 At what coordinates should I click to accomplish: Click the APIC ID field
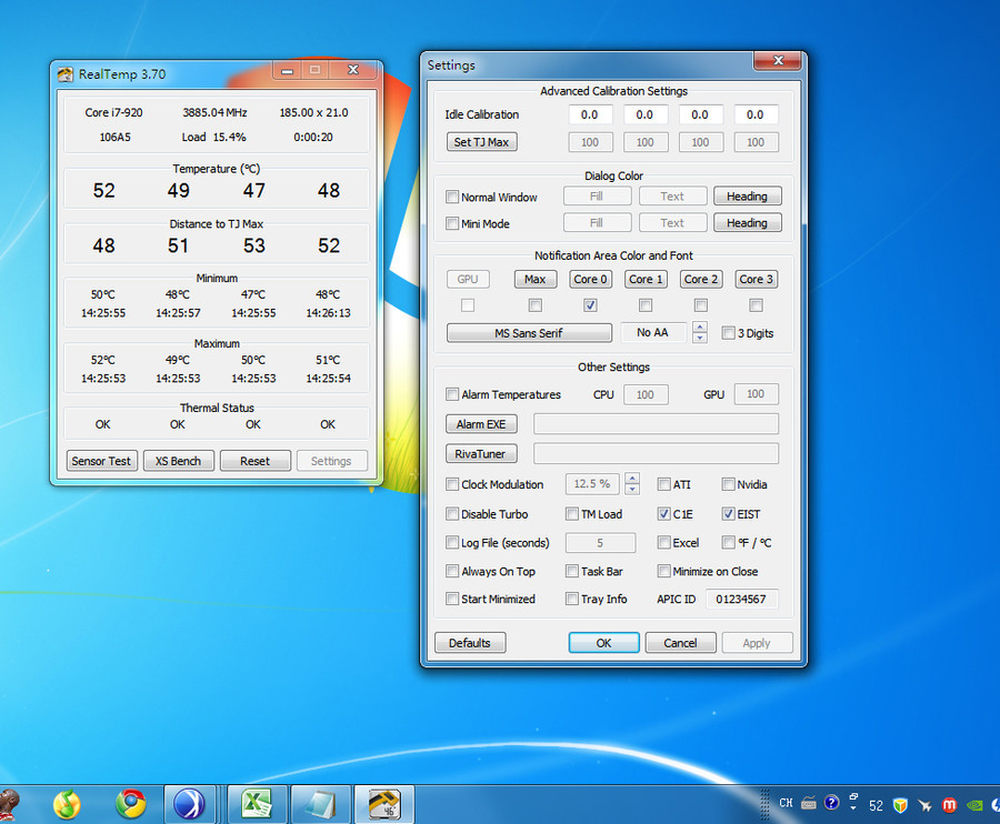point(742,600)
